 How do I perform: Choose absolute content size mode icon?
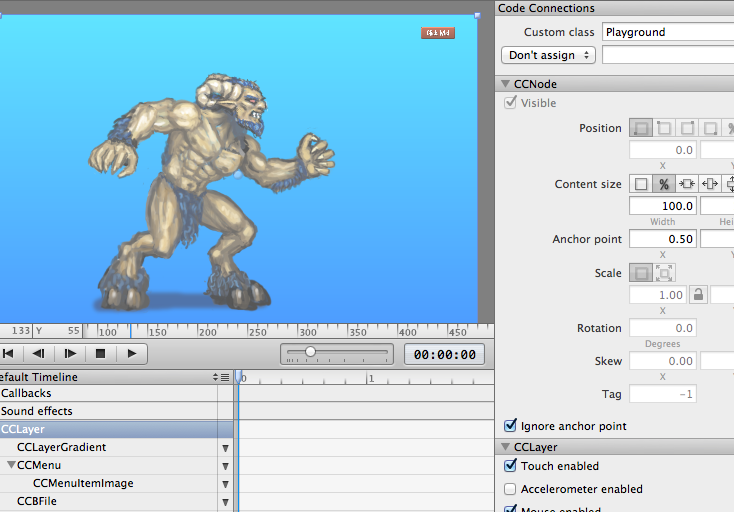pyautogui.click(x=641, y=184)
